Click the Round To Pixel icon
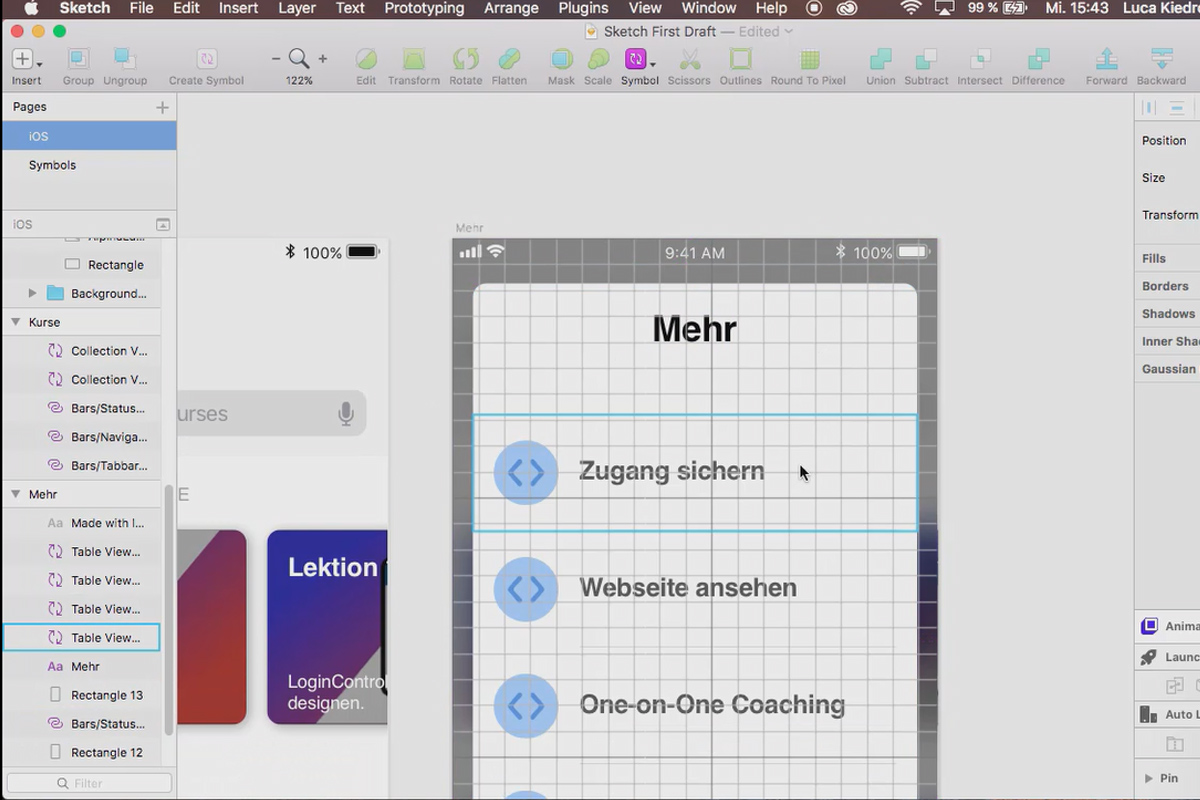1200x800 pixels. click(x=809, y=59)
